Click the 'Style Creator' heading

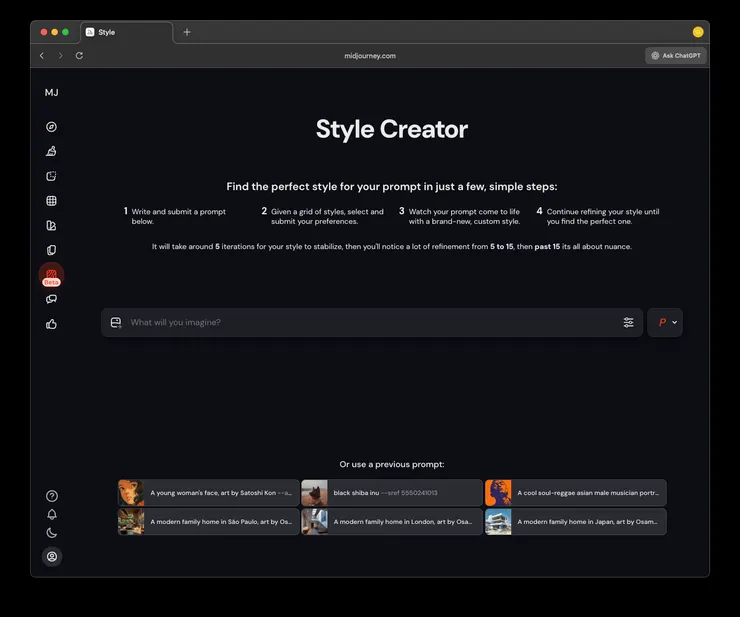tap(392, 129)
